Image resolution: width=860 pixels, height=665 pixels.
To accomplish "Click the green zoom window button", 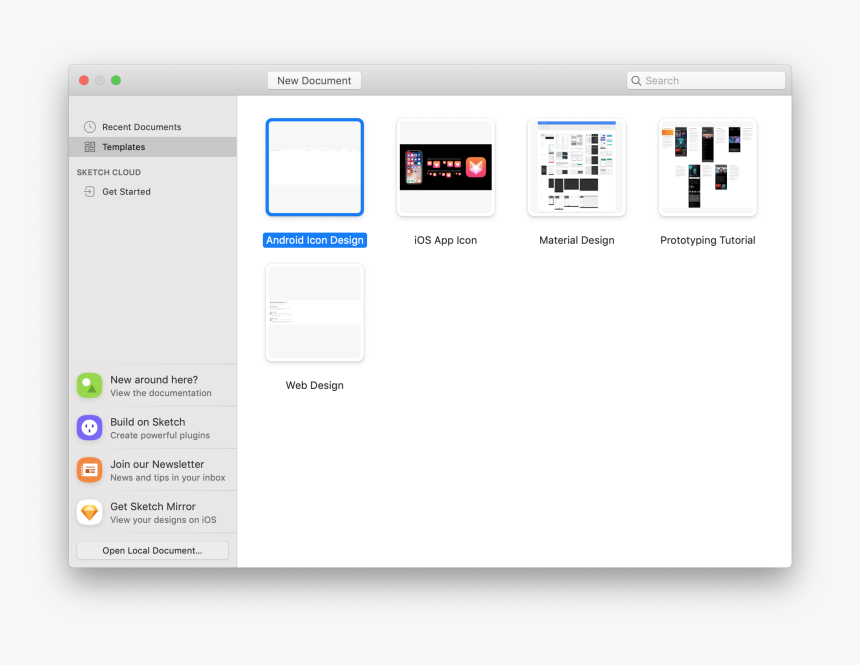I will pyautogui.click(x=116, y=80).
